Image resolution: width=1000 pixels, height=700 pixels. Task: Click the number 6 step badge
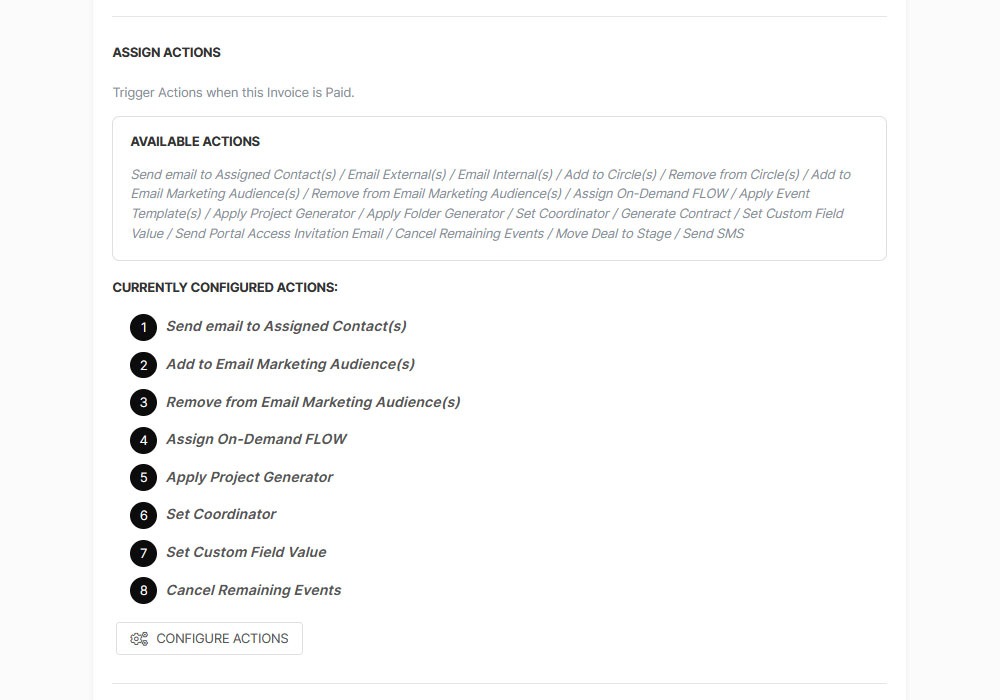(143, 515)
